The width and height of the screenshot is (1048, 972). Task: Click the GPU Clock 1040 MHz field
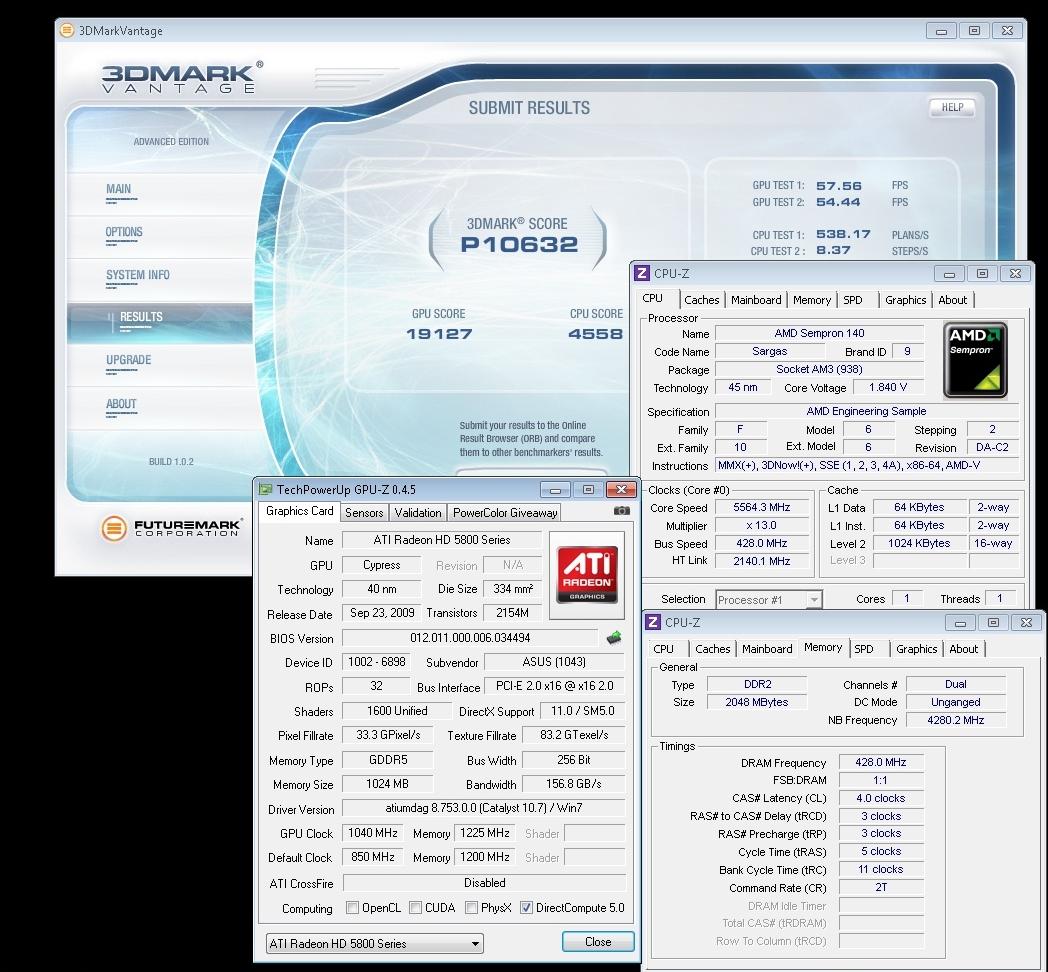372,833
